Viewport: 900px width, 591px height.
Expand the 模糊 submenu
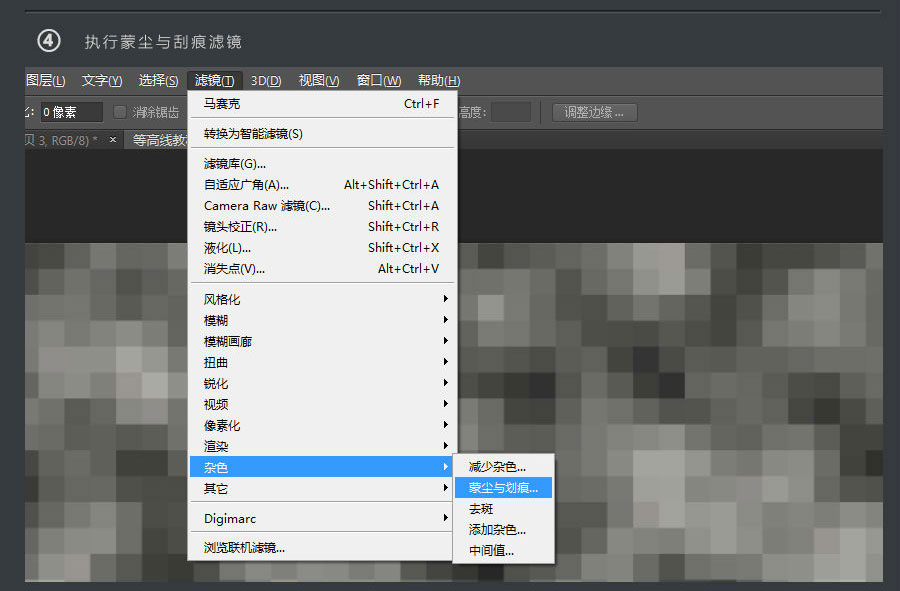(x=321, y=320)
